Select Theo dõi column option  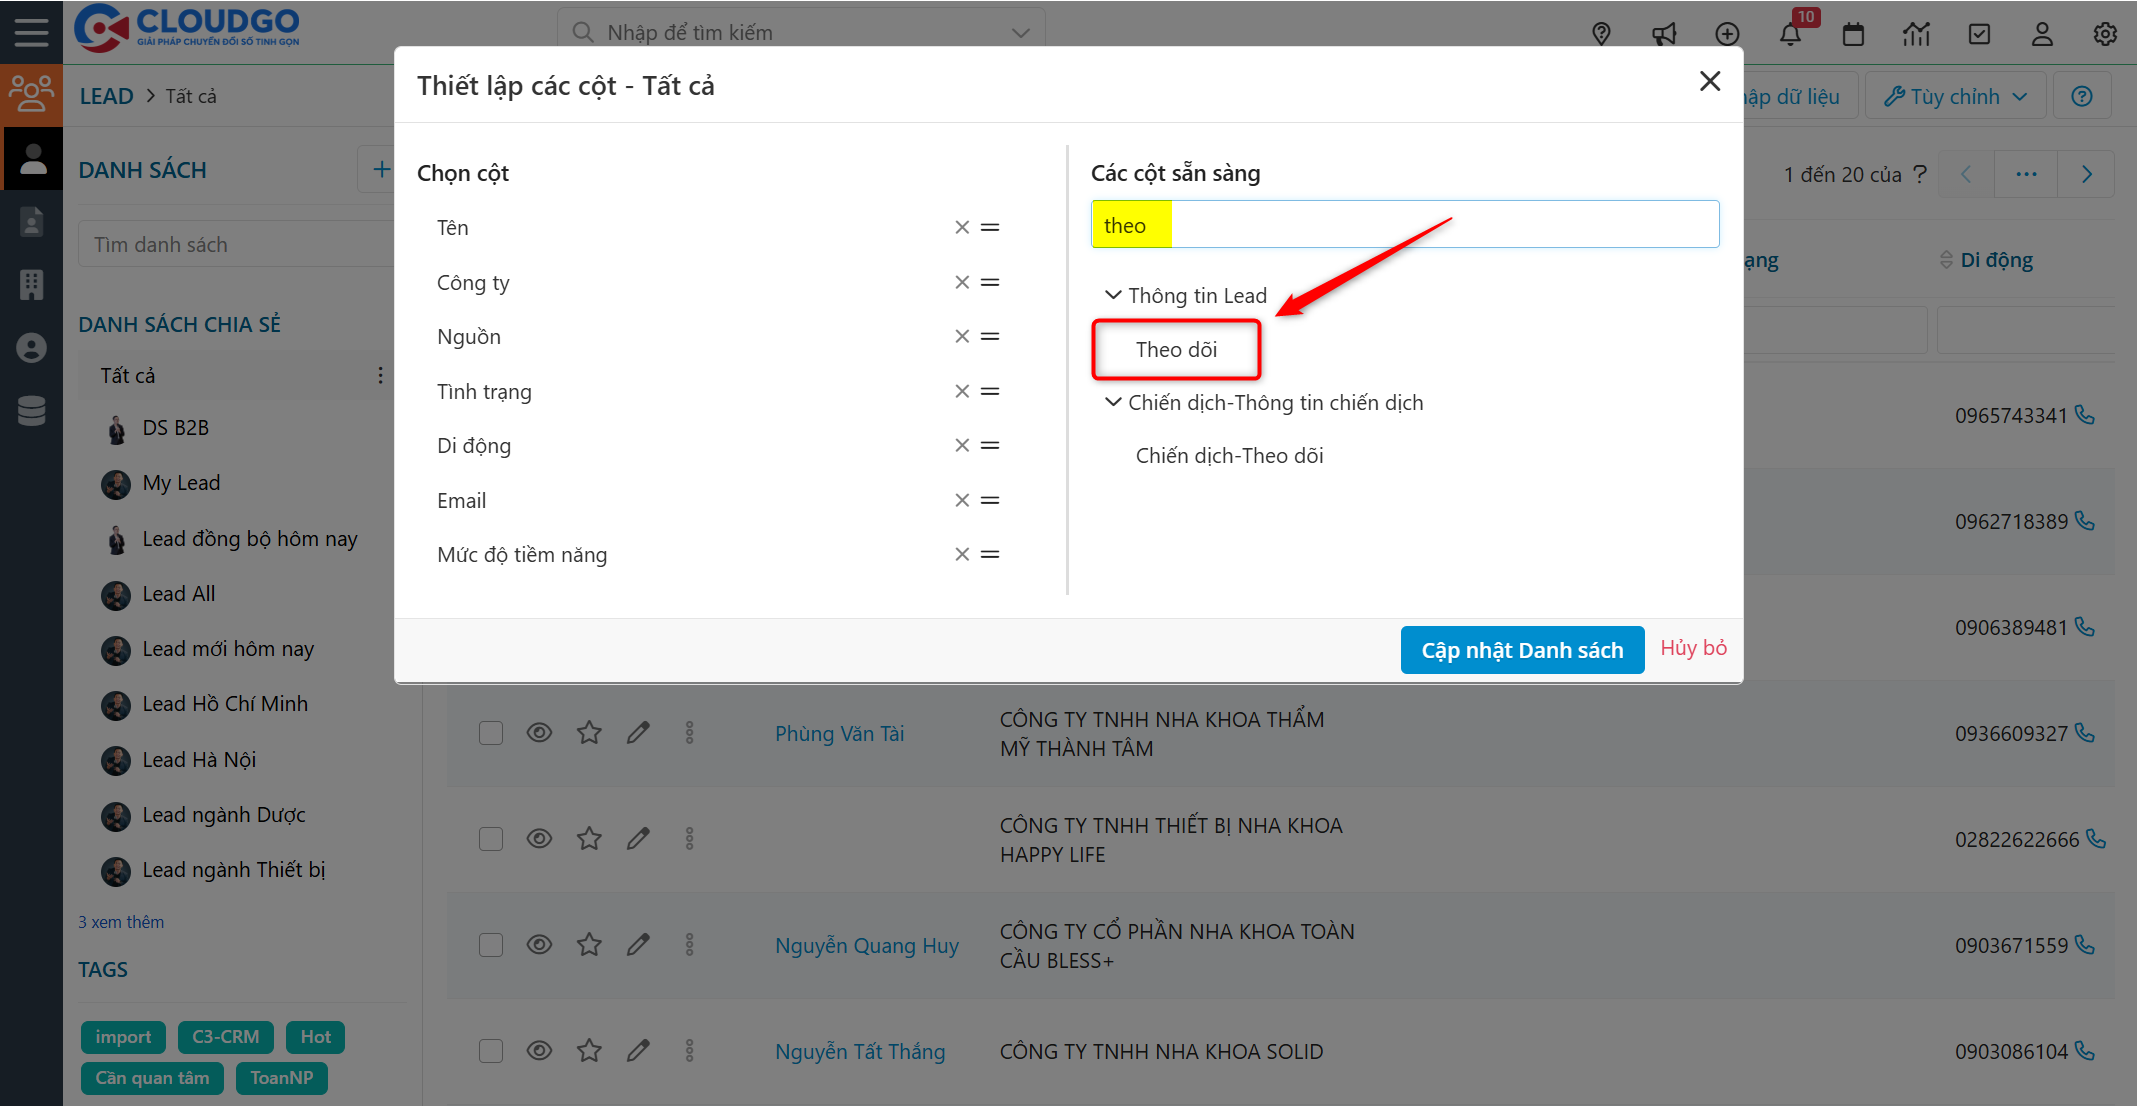point(1176,350)
